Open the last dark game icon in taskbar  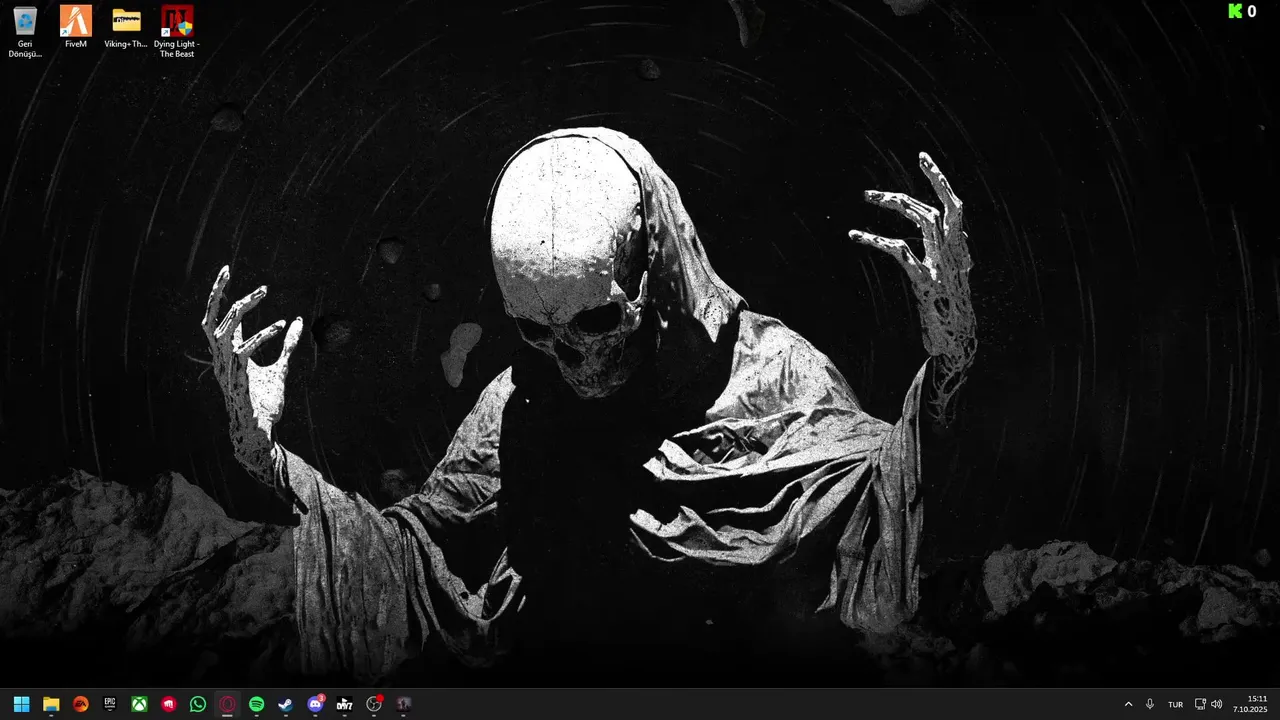[403, 704]
